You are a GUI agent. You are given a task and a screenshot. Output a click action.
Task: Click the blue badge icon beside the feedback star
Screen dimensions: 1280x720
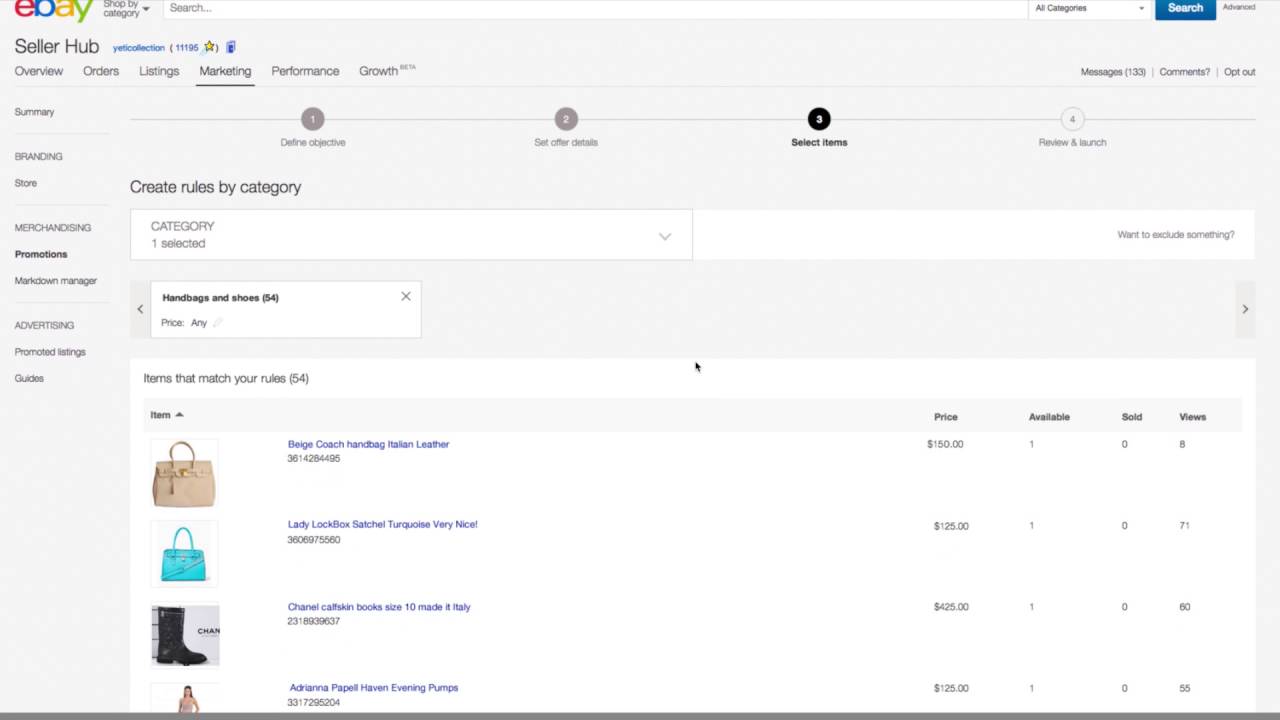[x=231, y=47]
